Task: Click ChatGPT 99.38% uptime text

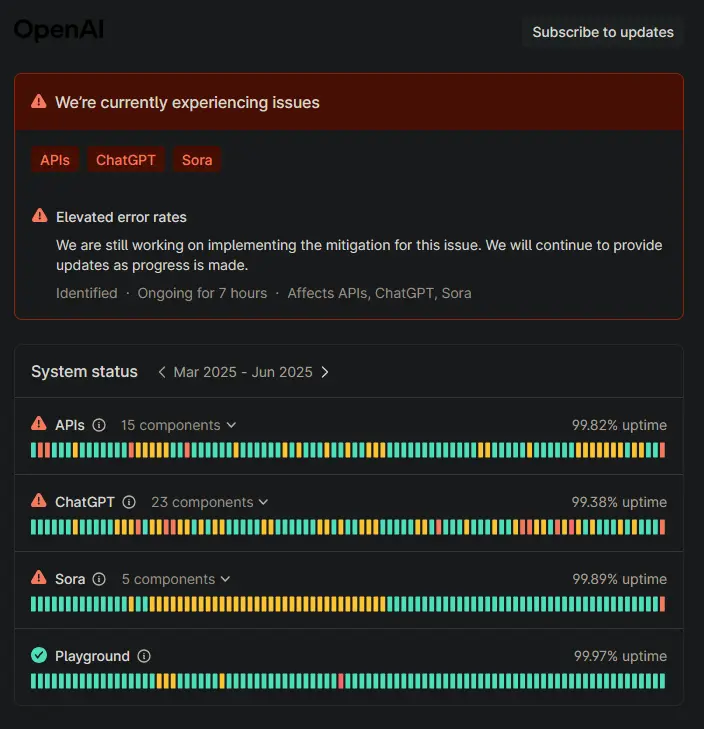Action: (619, 502)
